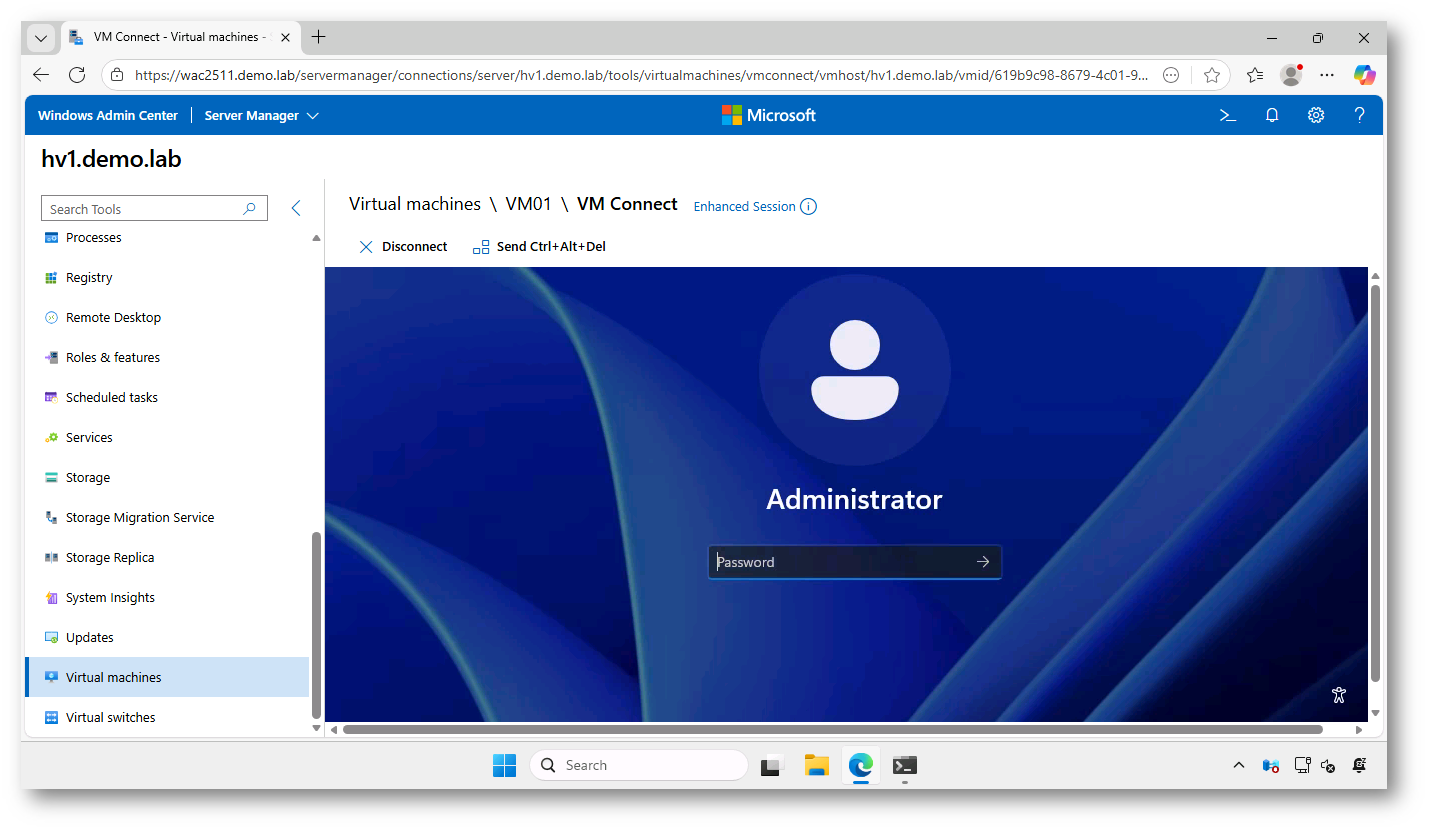Click the horizontal scrollbar under VM view
The width and height of the screenshot is (1429, 831).
coord(832,730)
